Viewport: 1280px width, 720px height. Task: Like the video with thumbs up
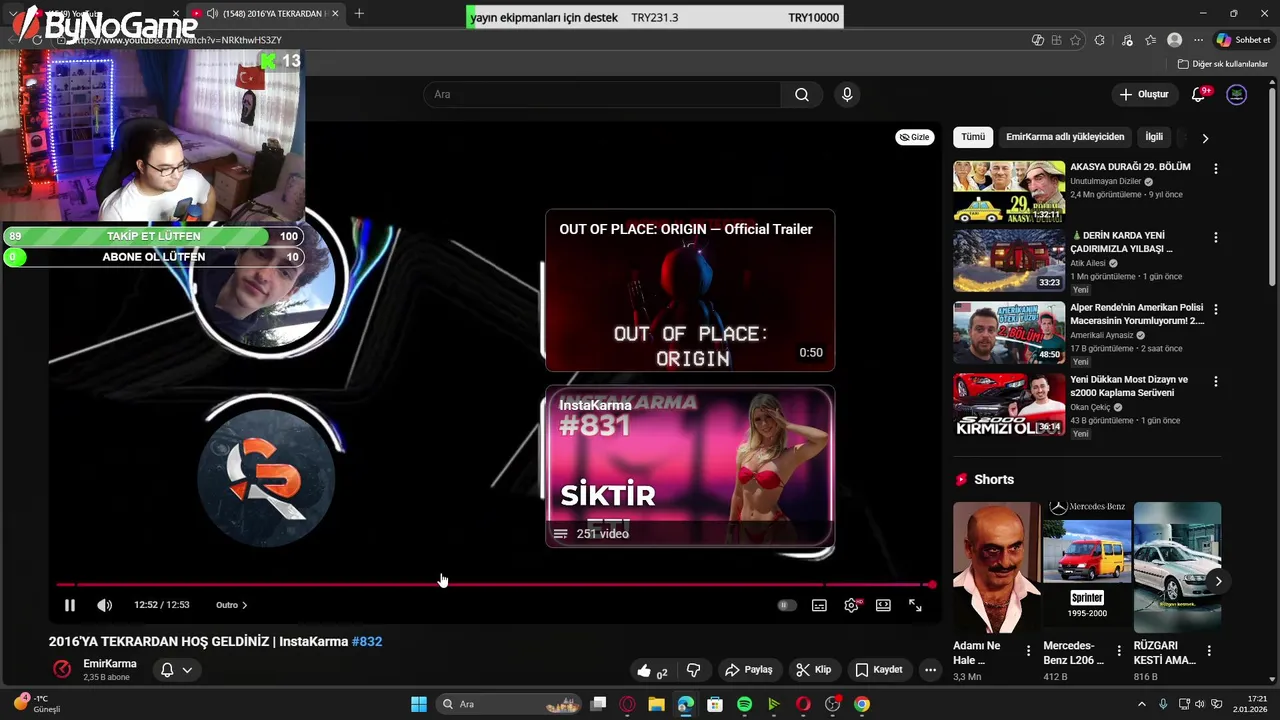(x=652, y=670)
